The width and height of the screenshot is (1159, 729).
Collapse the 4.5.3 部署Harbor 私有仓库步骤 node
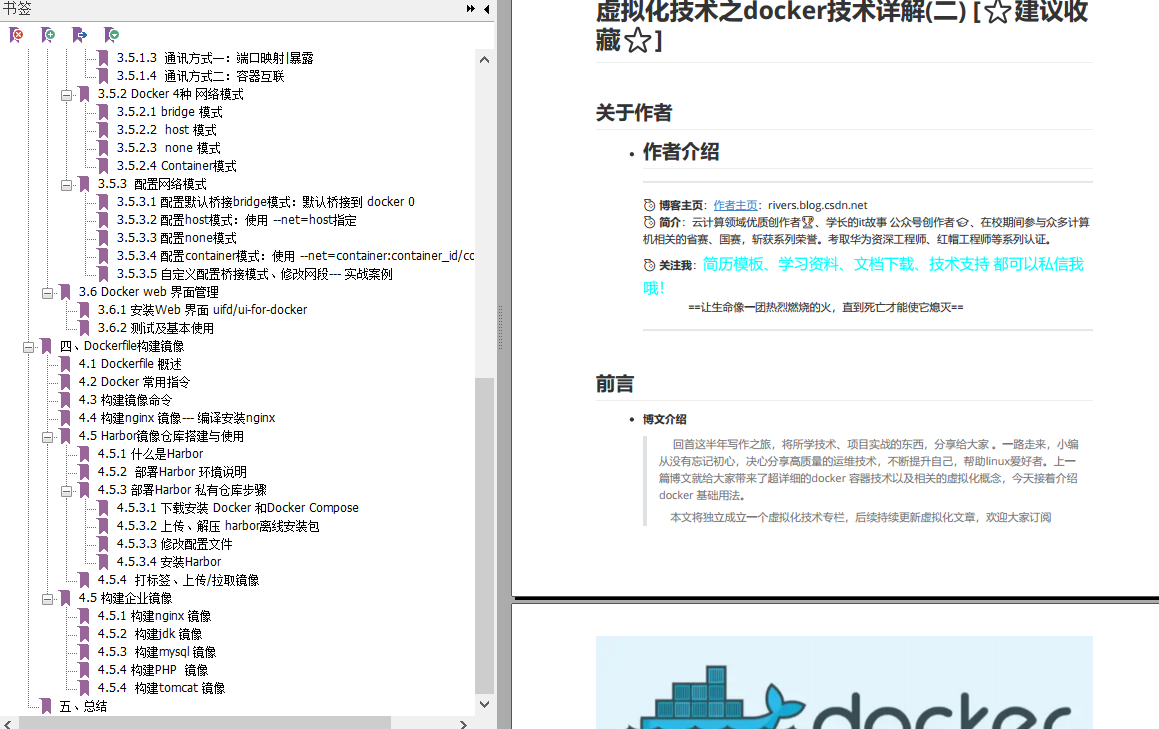click(x=67, y=489)
